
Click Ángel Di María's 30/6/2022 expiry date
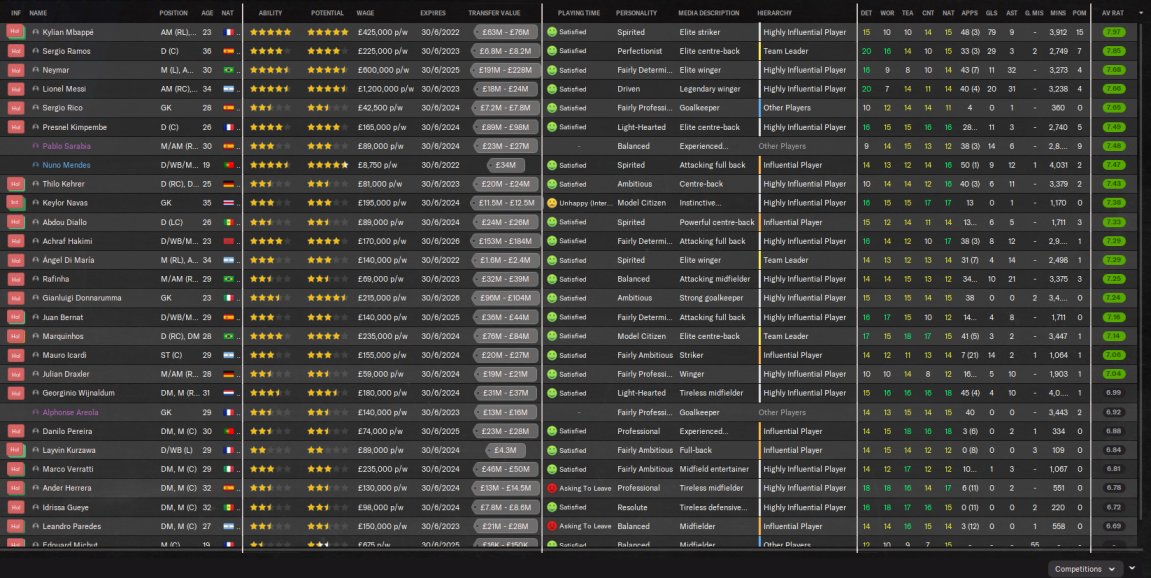[x=439, y=260]
